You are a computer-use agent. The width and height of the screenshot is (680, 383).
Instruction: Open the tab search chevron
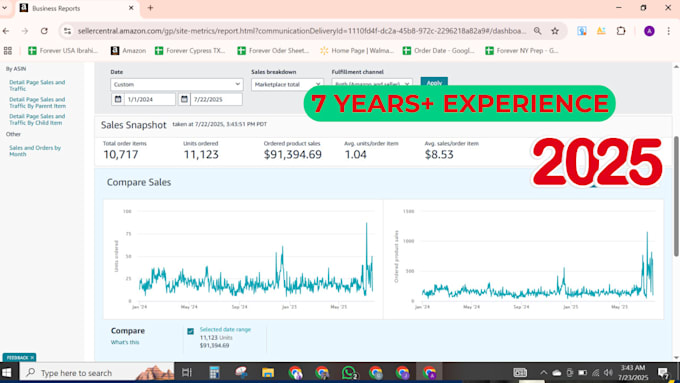click(4, 8)
